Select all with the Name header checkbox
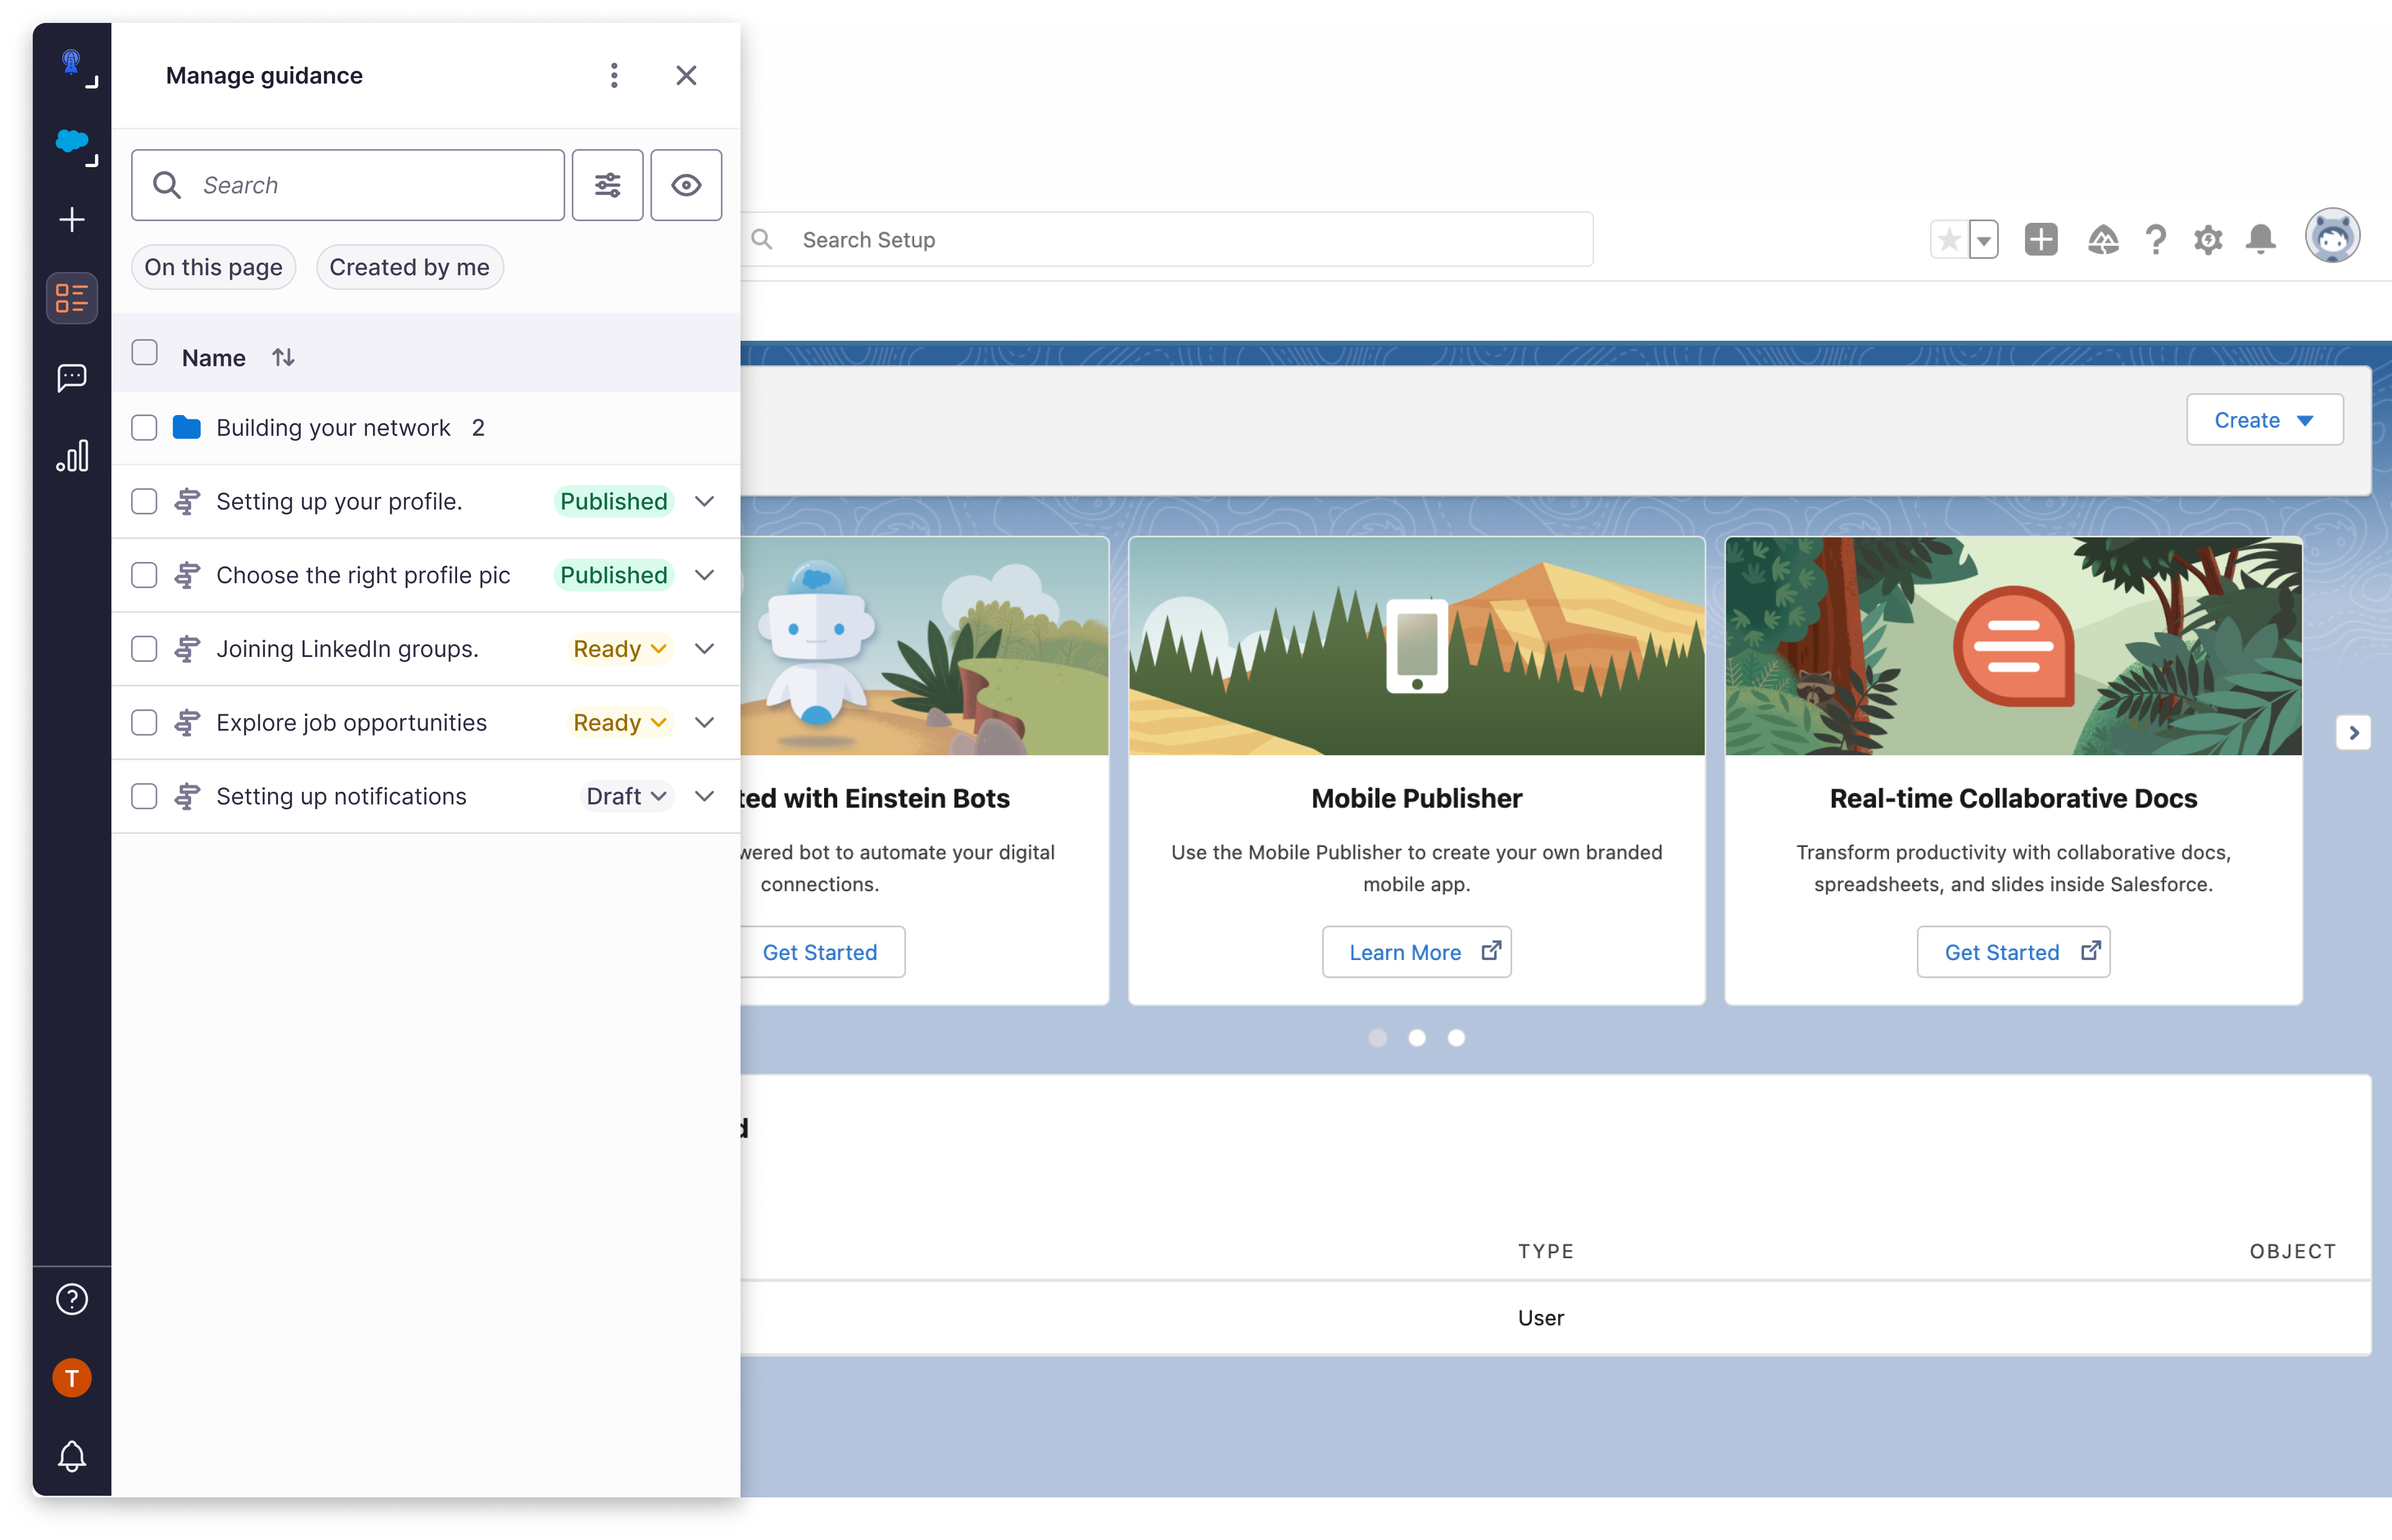 pyautogui.click(x=145, y=353)
